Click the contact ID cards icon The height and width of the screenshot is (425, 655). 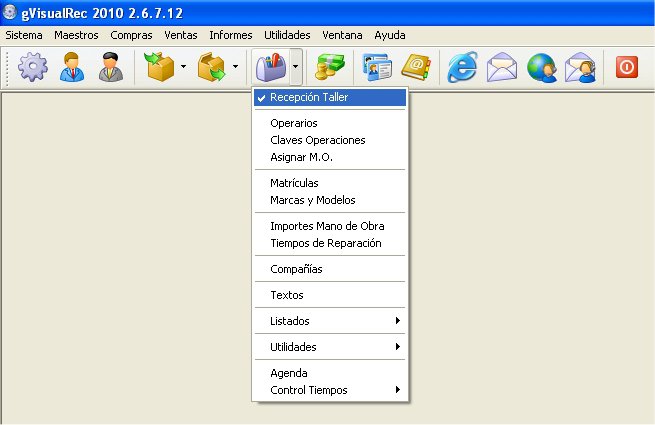point(377,67)
